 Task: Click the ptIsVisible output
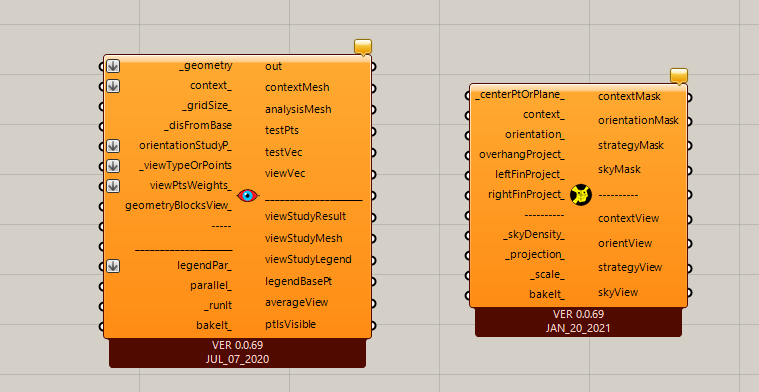(290, 324)
